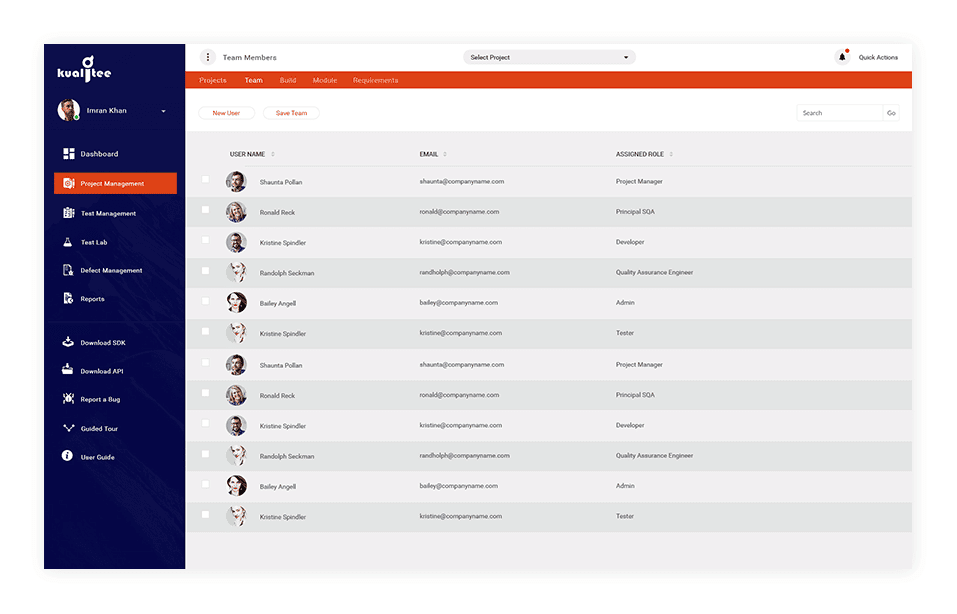Open the three-dot menu beside Team Members
Screen dimensions: 957x614
(208, 57)
